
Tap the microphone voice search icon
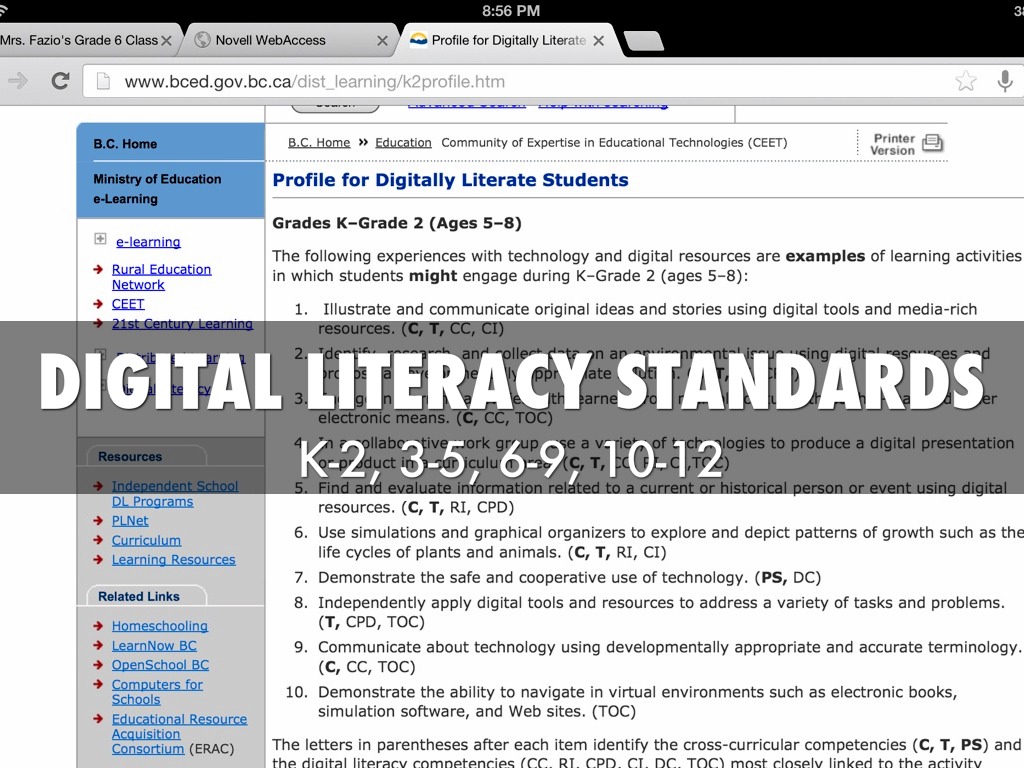[1005, 81]
